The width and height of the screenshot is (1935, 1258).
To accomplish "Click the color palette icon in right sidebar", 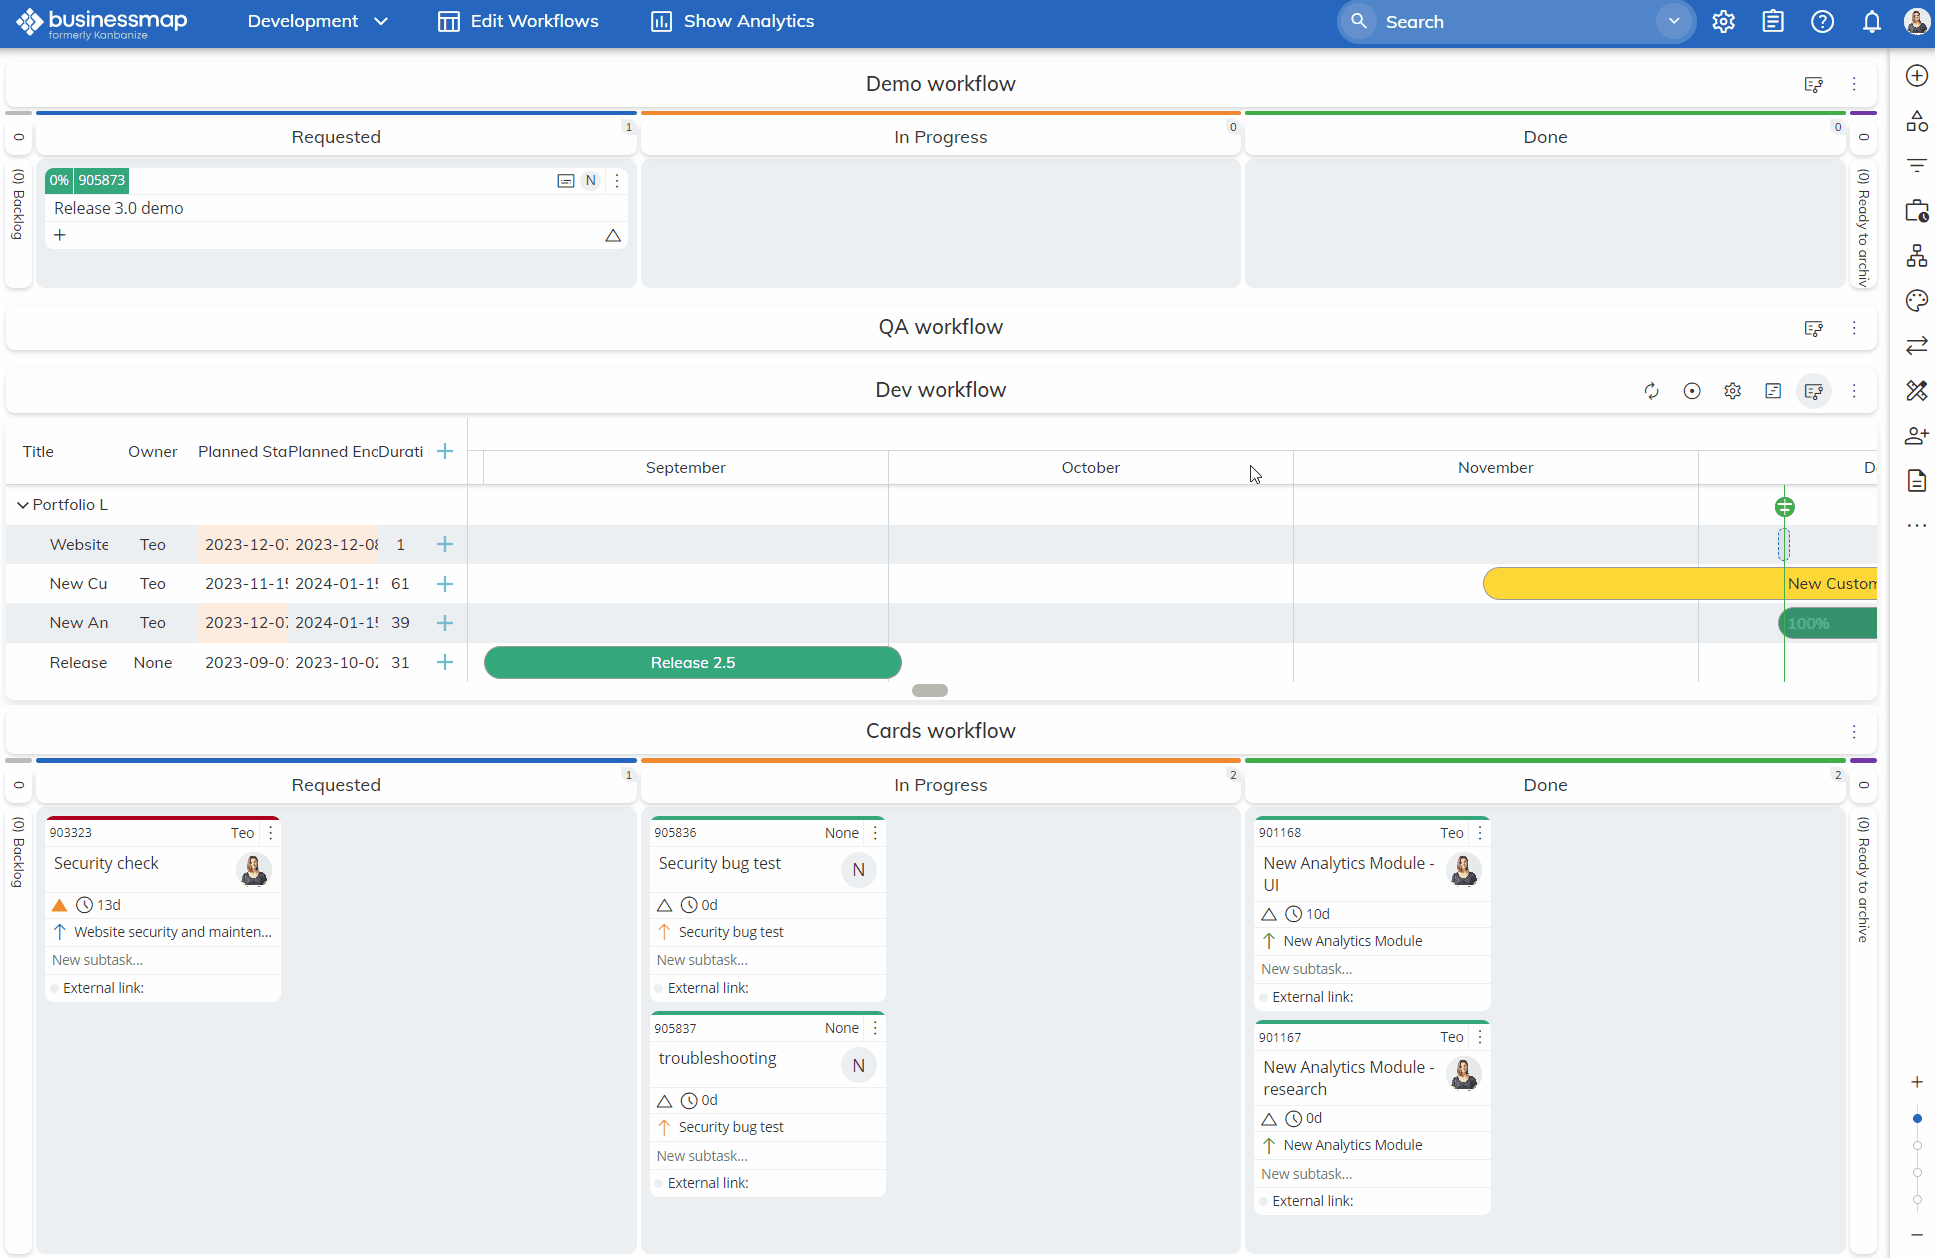I will pos(1917,300).
